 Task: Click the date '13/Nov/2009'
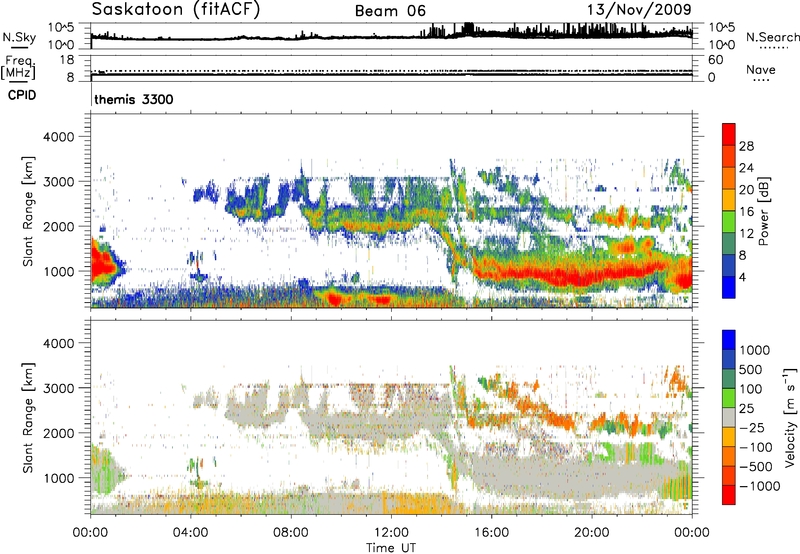(639, 10)
